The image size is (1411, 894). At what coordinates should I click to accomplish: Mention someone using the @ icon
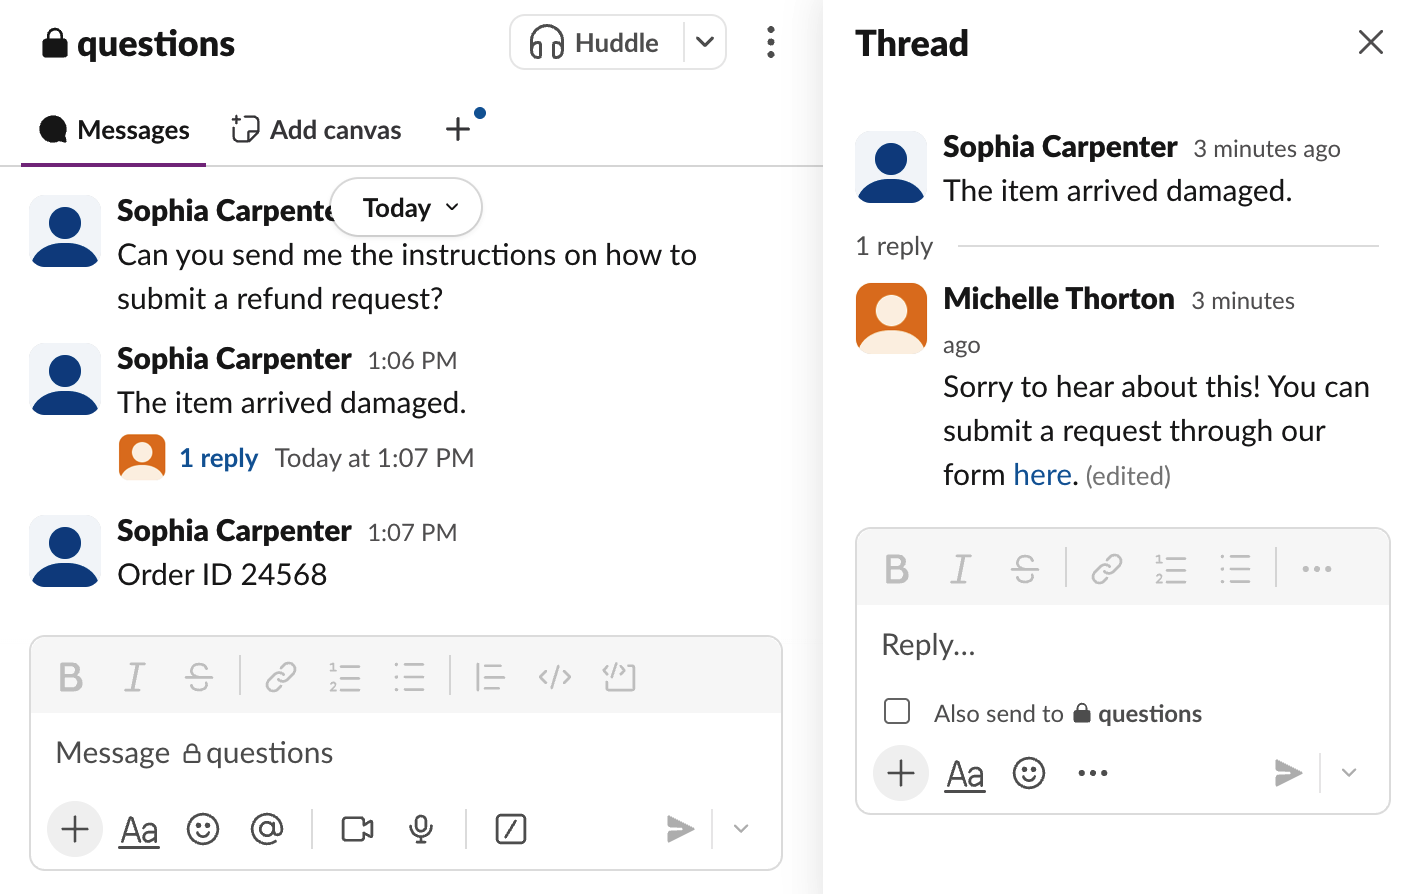click(267, 829)
